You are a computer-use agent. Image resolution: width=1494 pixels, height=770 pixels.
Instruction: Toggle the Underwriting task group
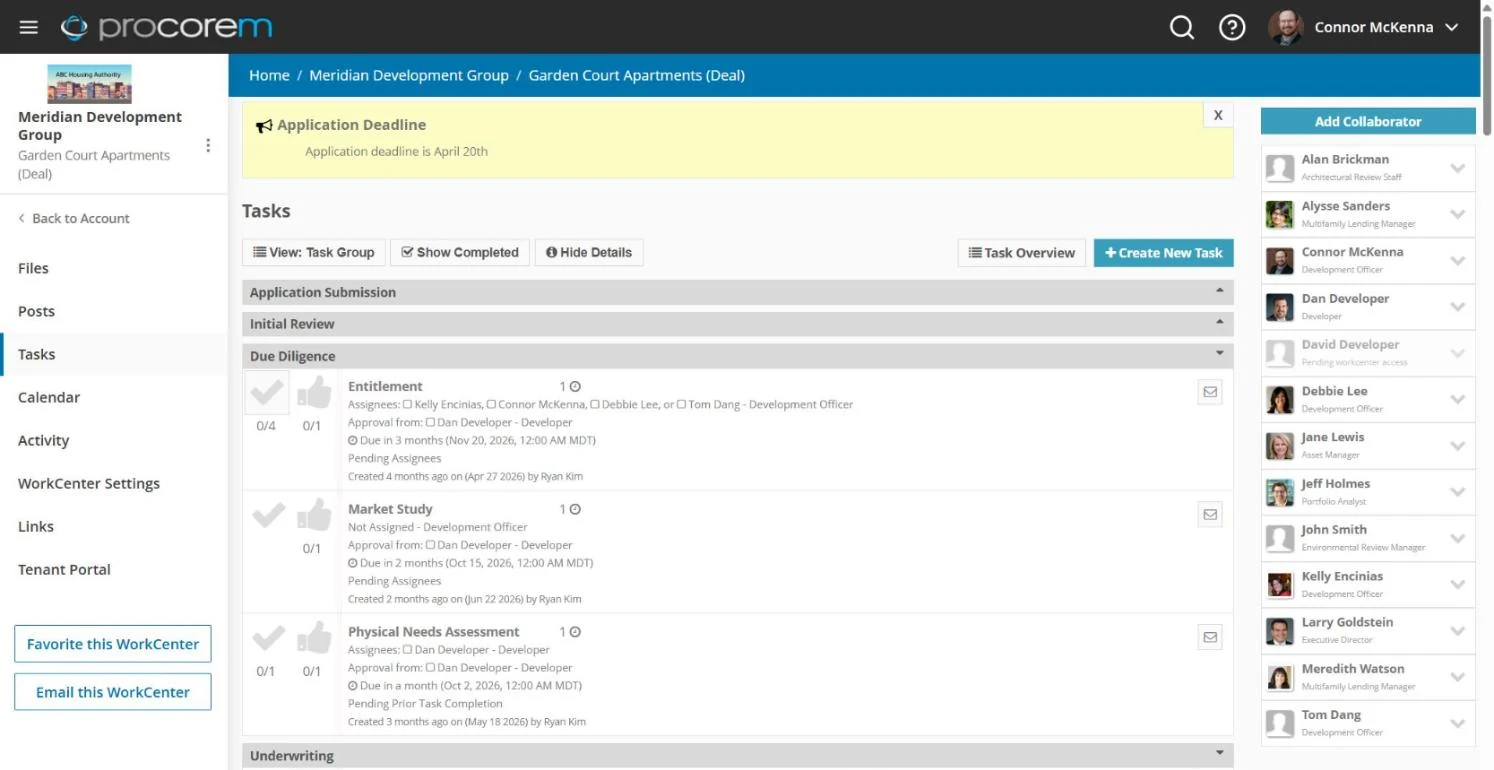[737, 755]
